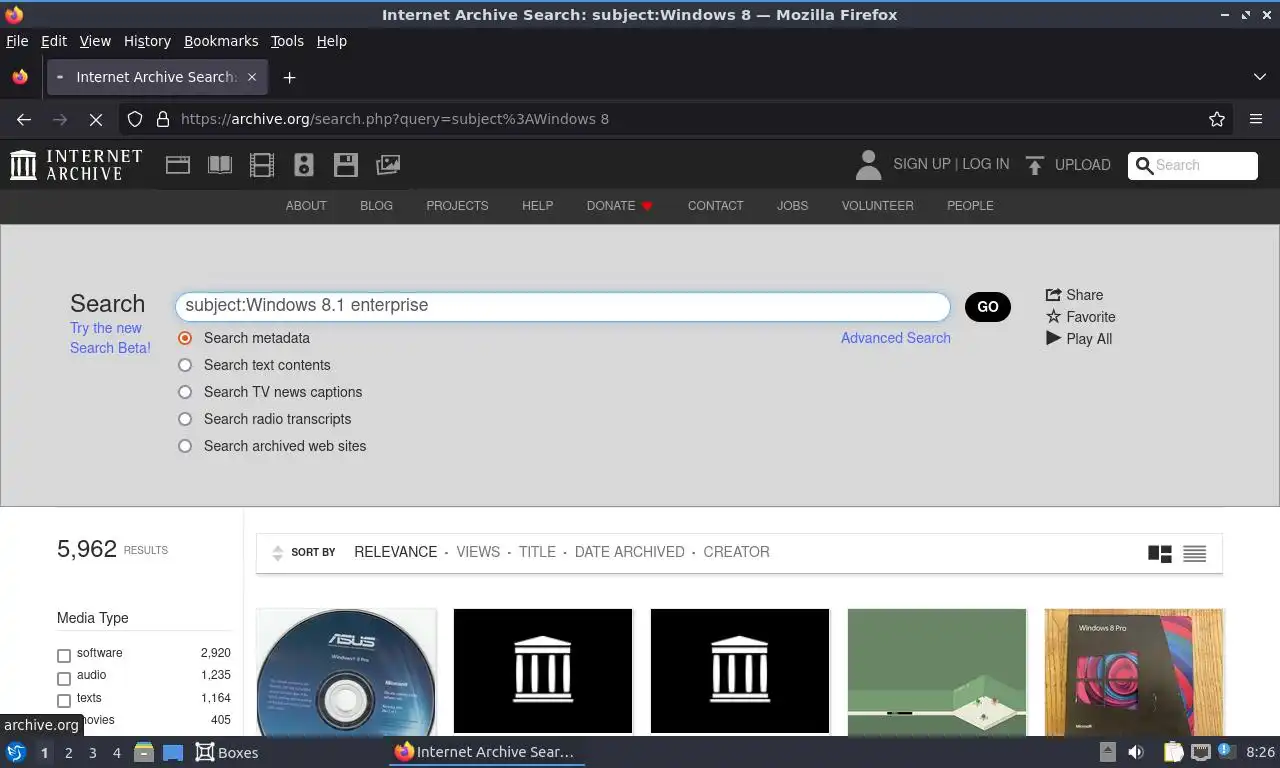1280x768 pixels.
Task: Click the Favorite link
Action: [1080, 317]
